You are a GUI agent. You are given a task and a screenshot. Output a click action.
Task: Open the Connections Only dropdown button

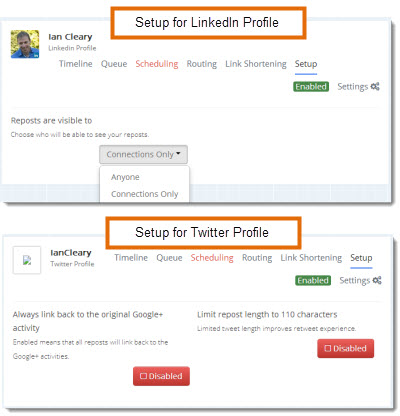(143, 154)
